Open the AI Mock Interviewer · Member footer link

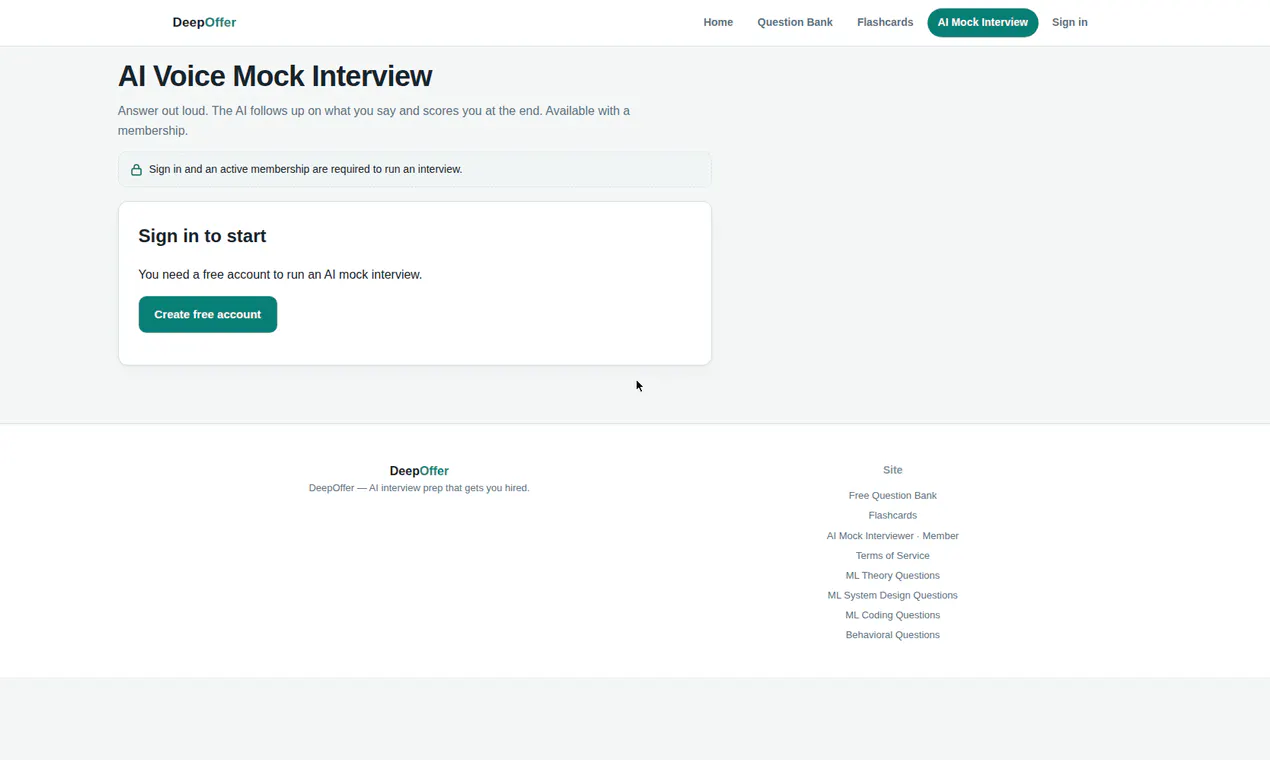pos(893,536)
